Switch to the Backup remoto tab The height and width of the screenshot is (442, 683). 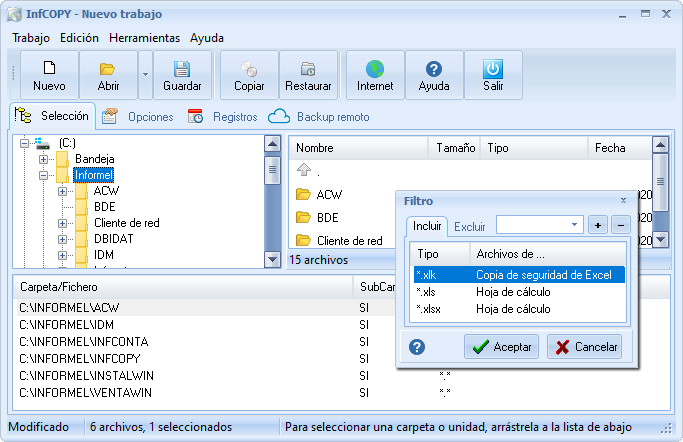point(319,117)
